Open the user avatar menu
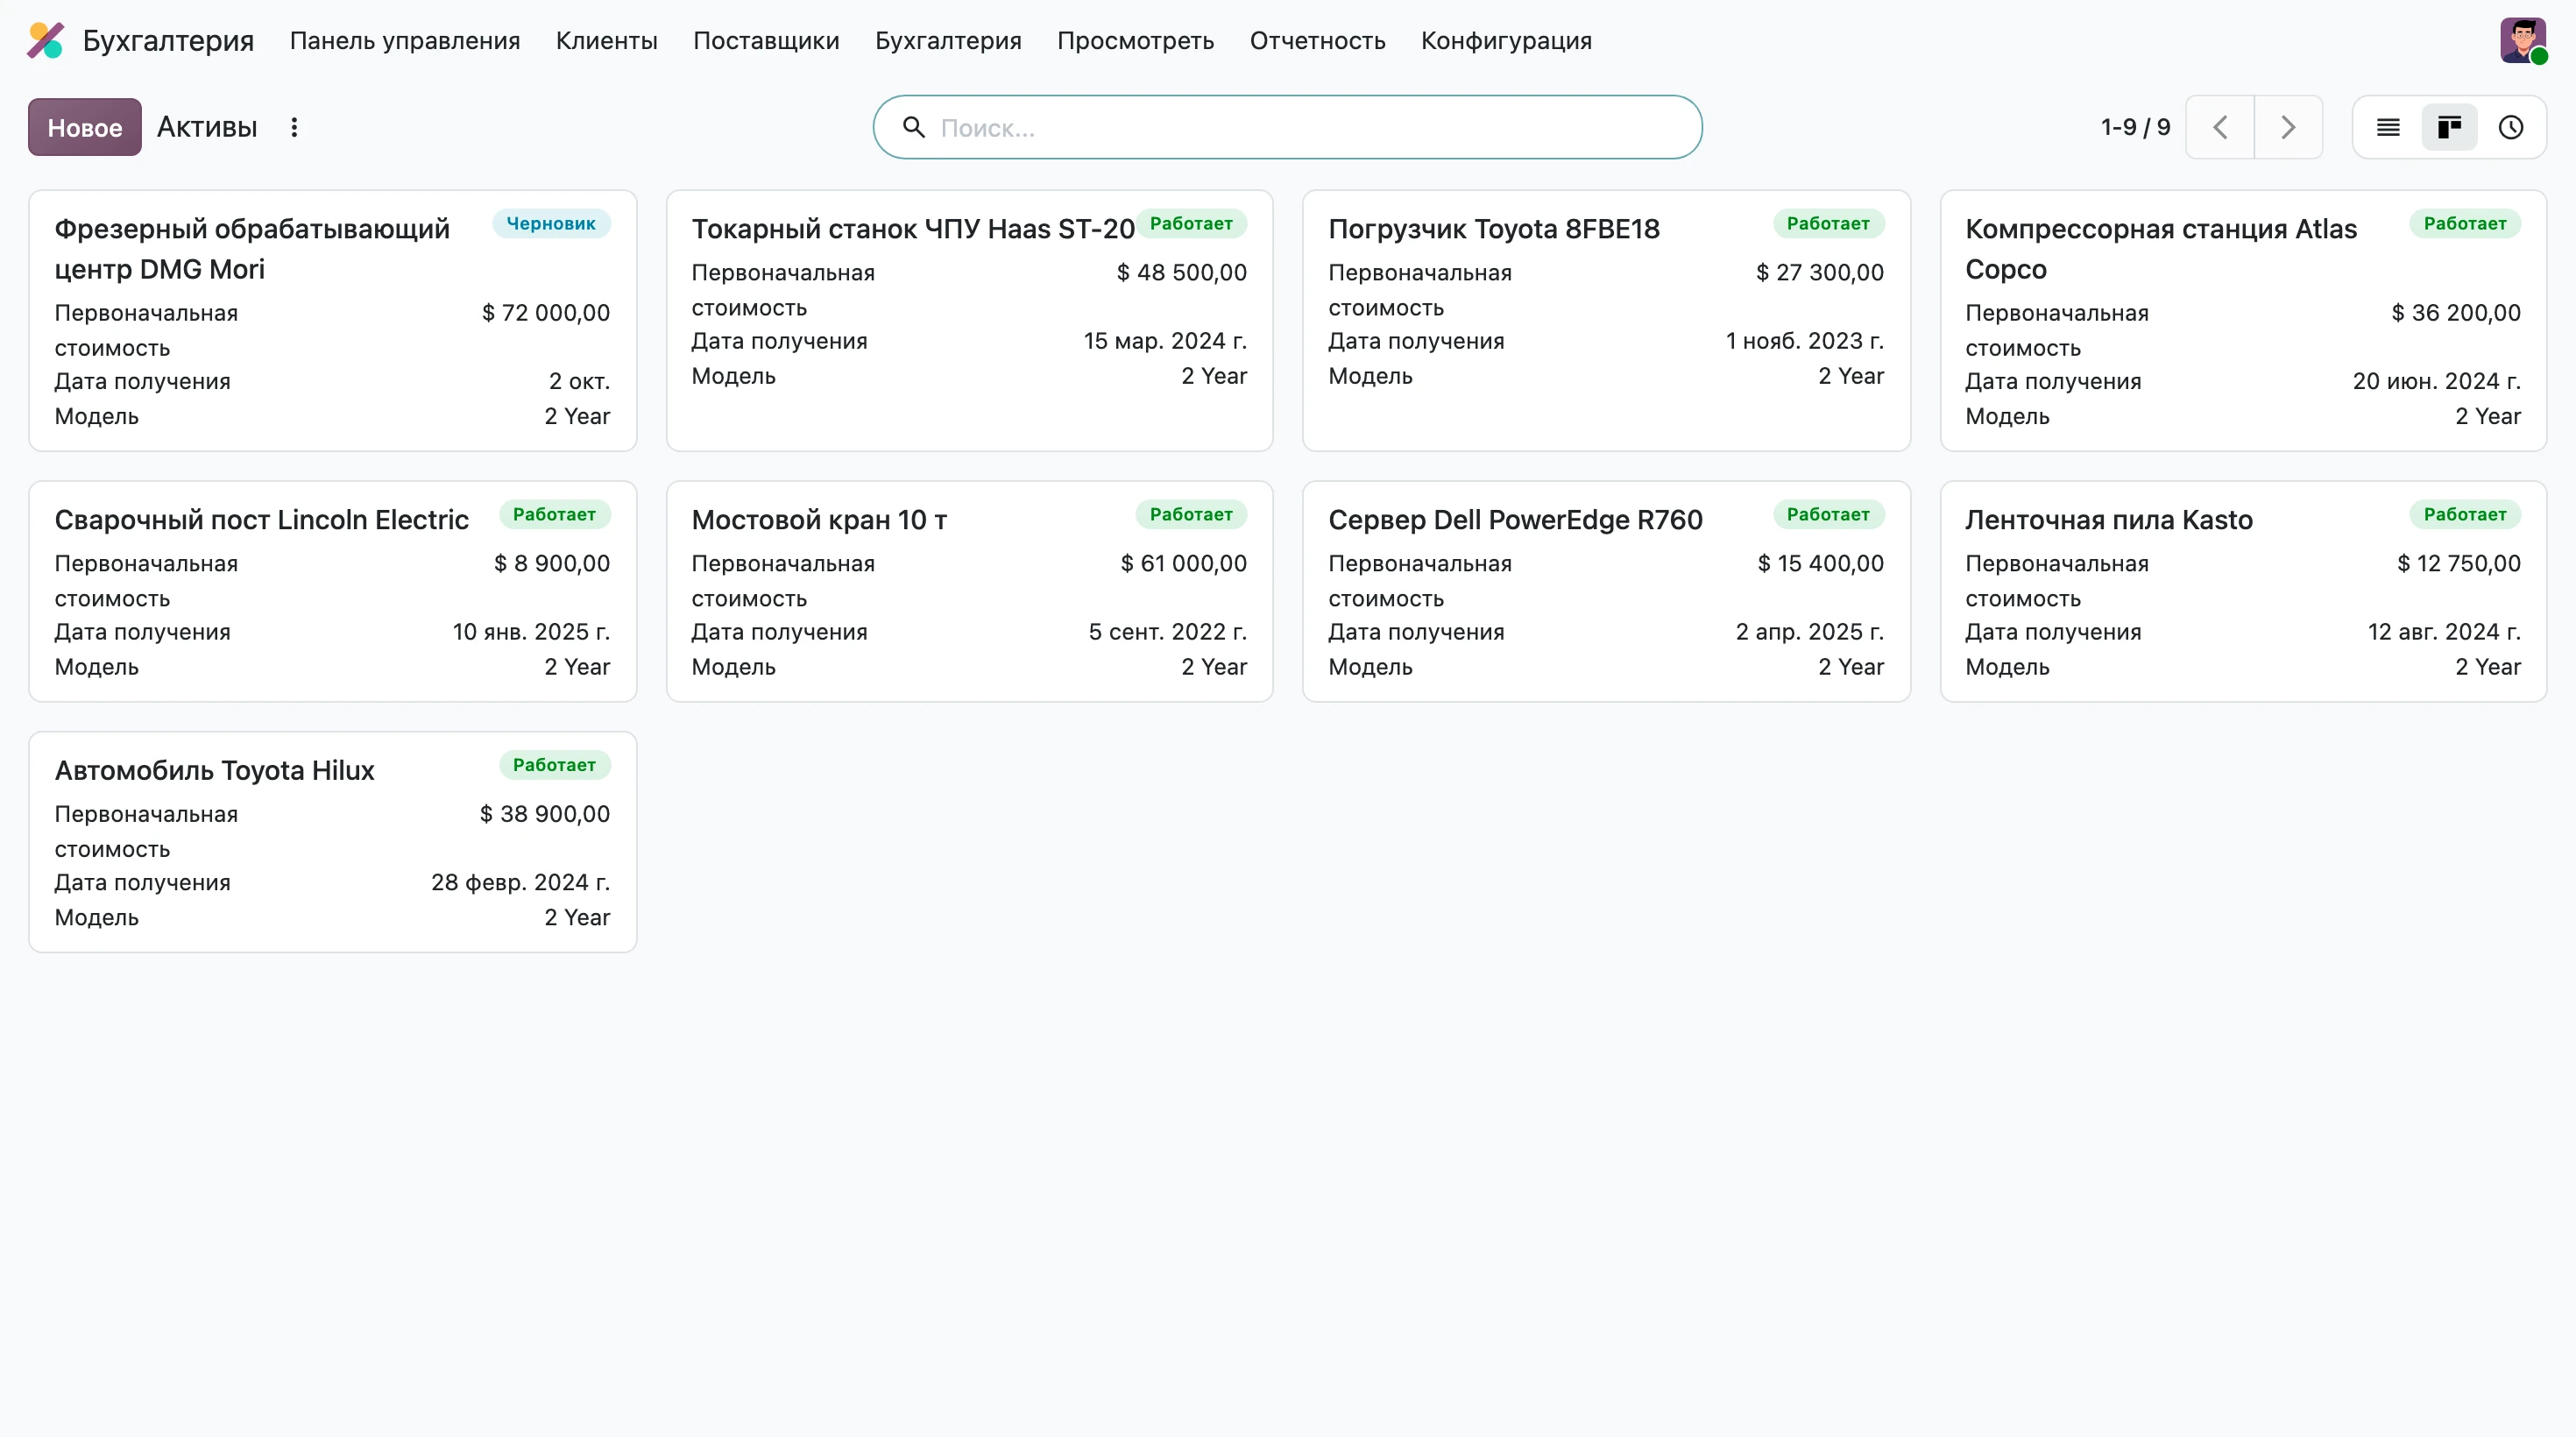 [2523, 40]
